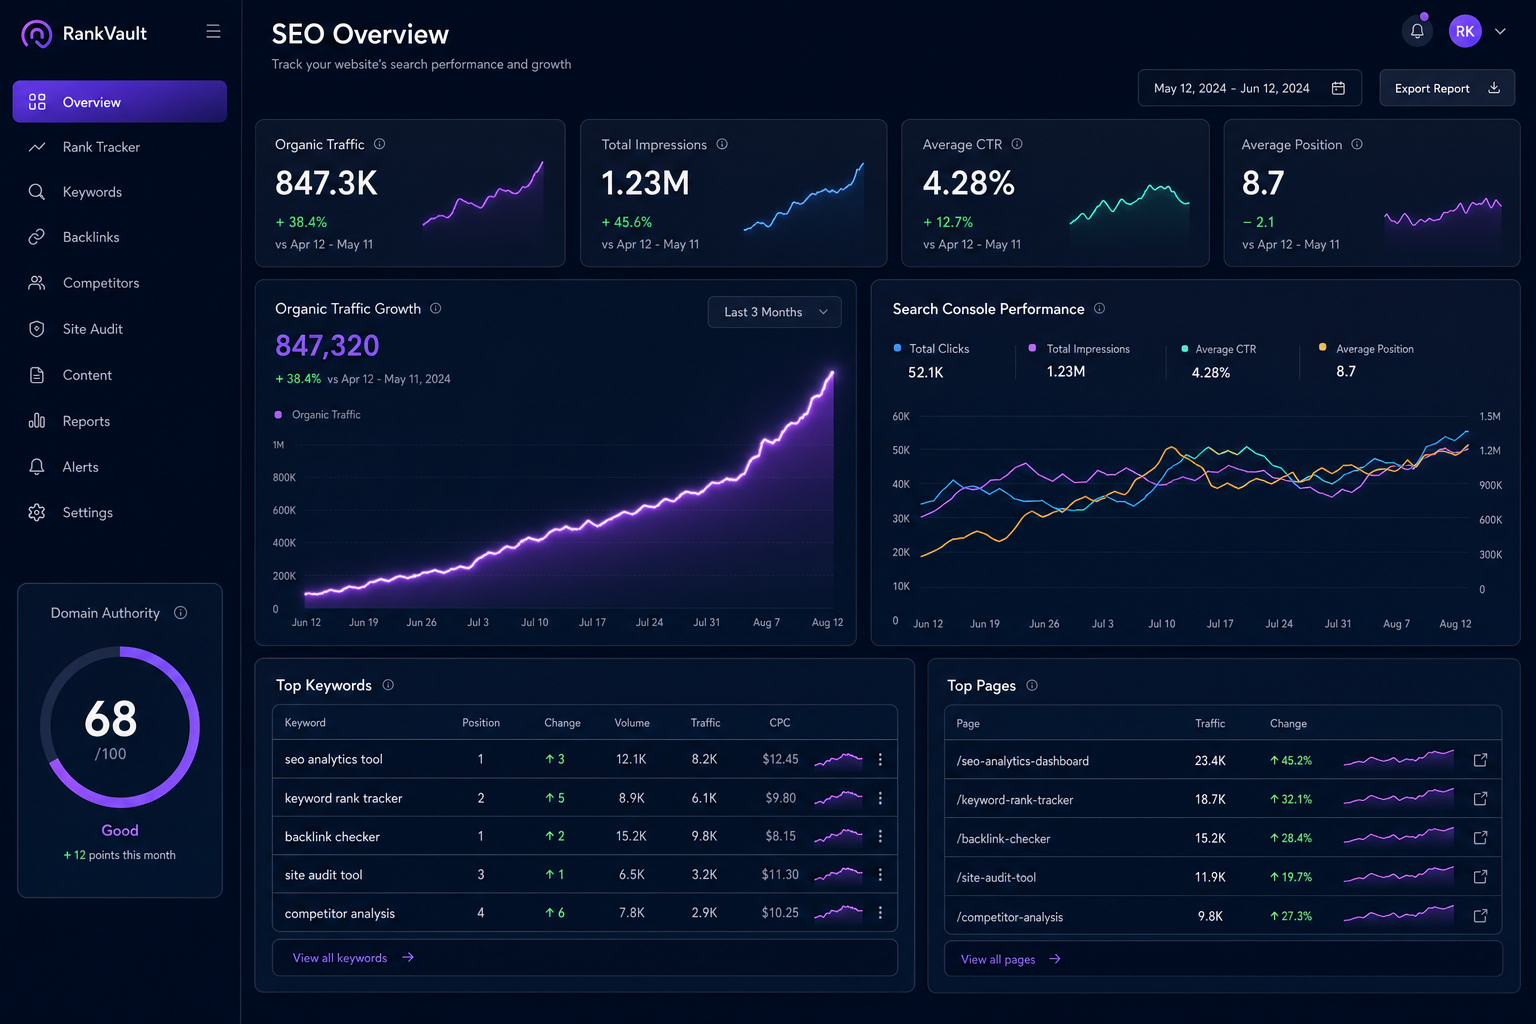Image resolution: width=1536 pixels, height=1024 pixels.
Task: Sort keywords by CPC column header
Action: tap(780, 723)
